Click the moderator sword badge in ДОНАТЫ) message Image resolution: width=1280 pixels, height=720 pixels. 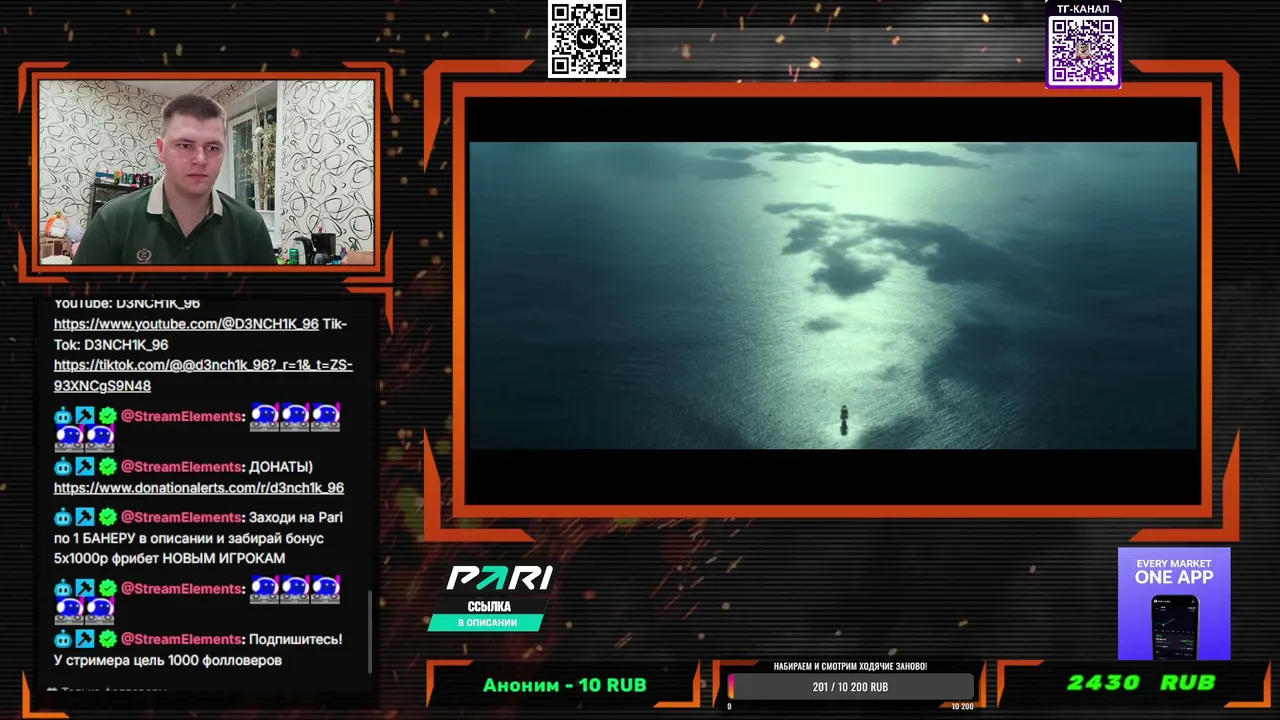click(x=85, y=467)
